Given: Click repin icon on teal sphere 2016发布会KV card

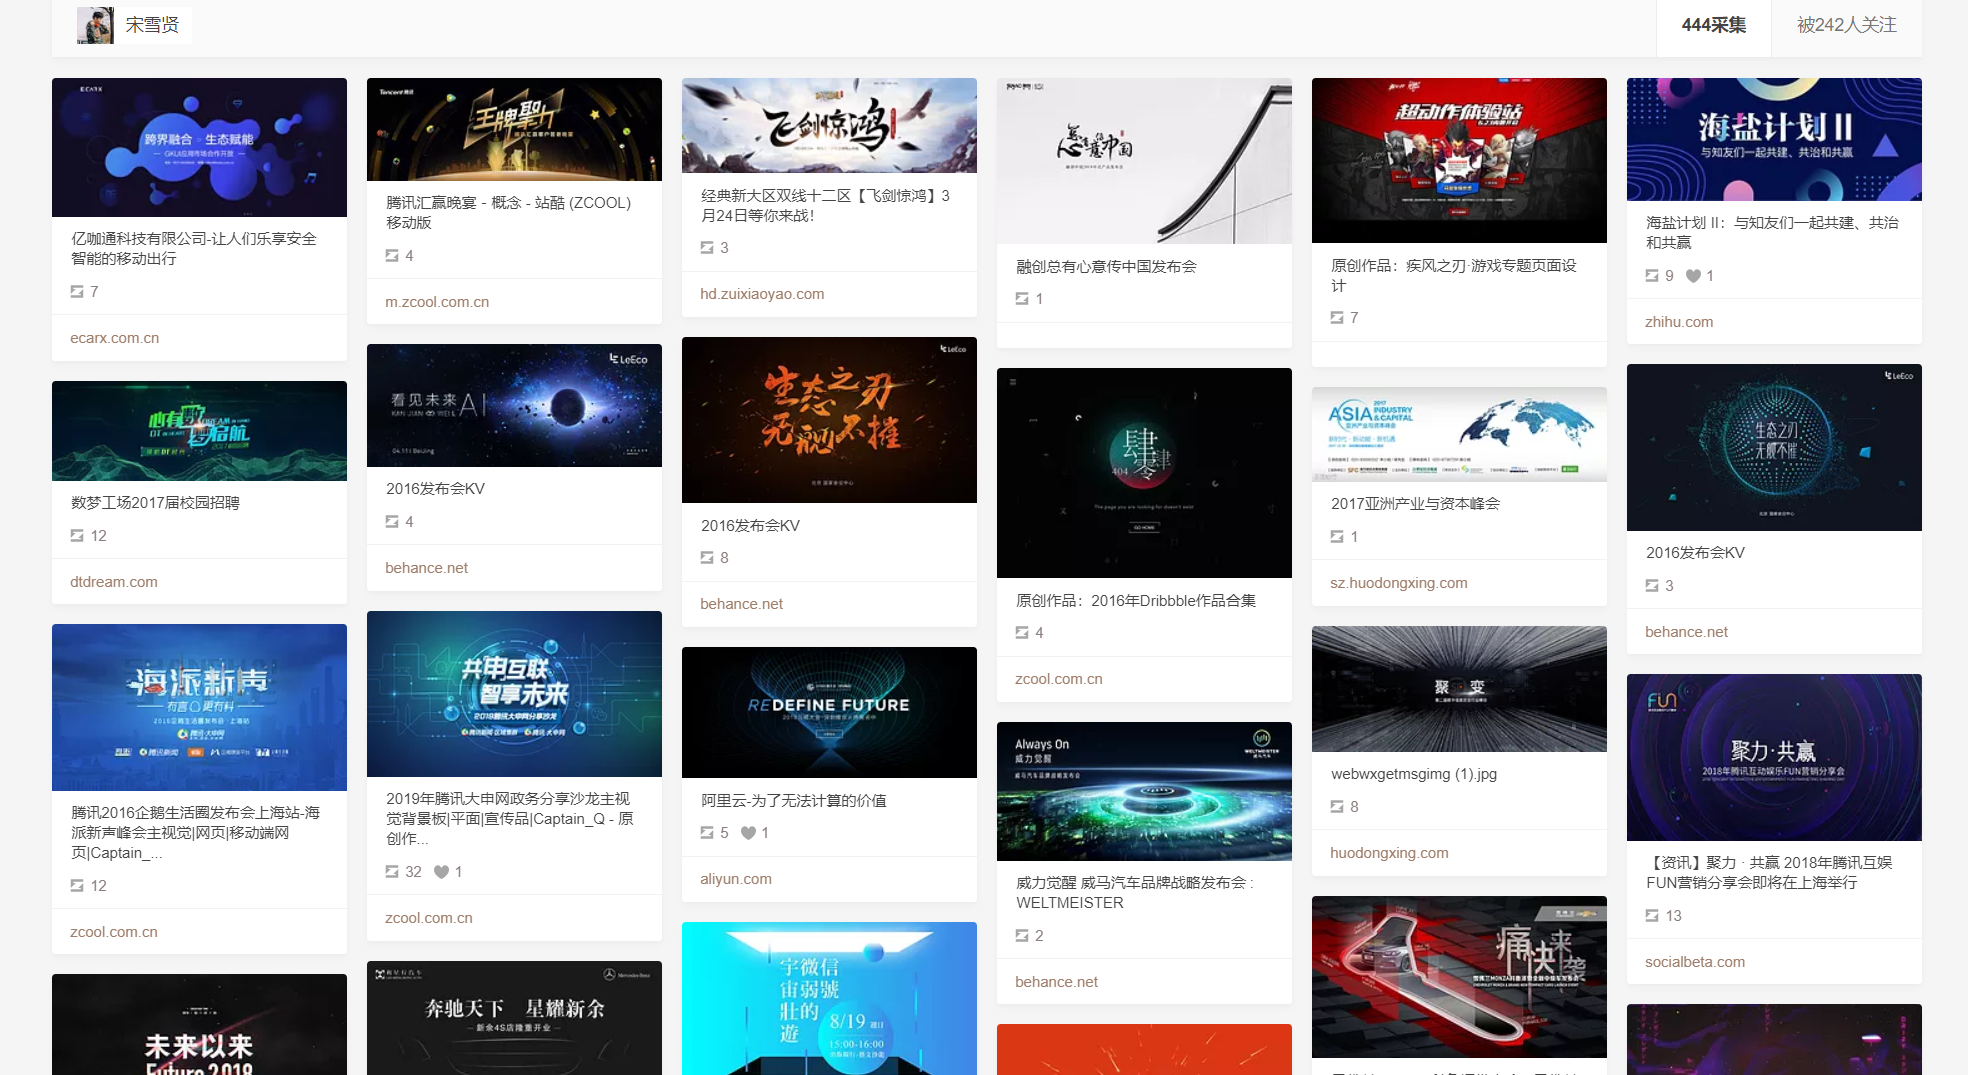Looking at the screenshot, I should click(x=1652, y=586).
